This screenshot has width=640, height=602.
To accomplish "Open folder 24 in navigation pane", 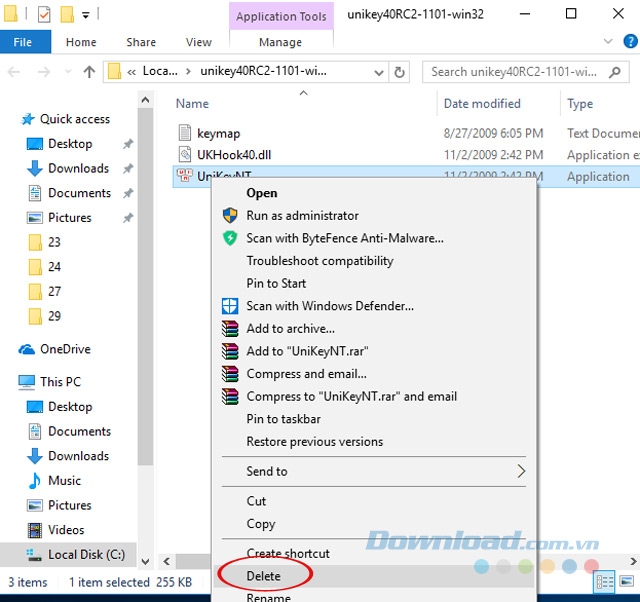I will point(54,267).
